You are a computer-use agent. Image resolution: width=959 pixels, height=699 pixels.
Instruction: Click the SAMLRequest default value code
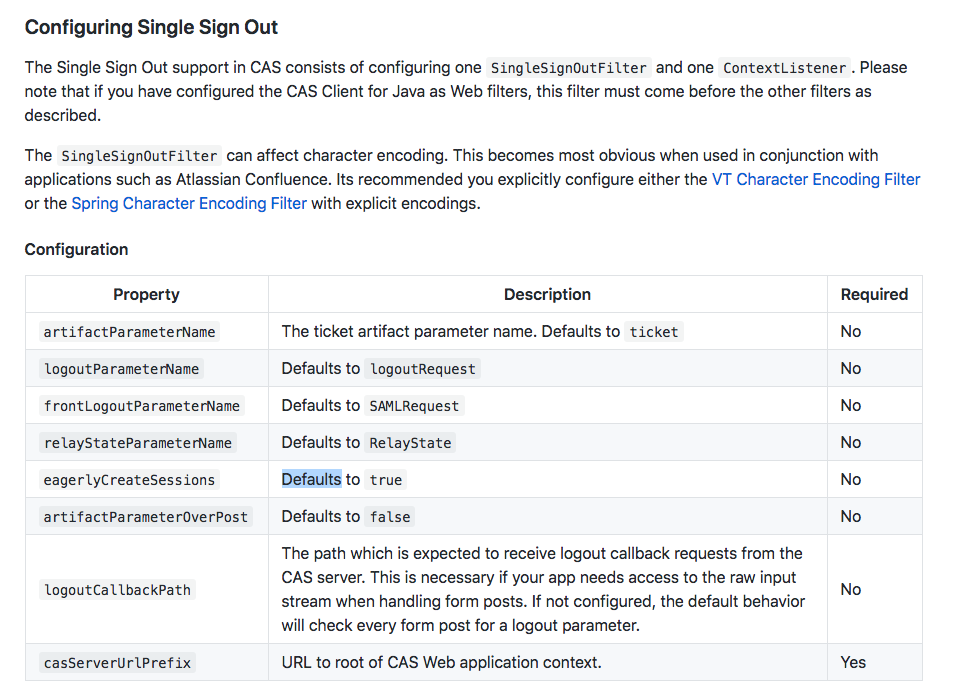pos(414,406)
